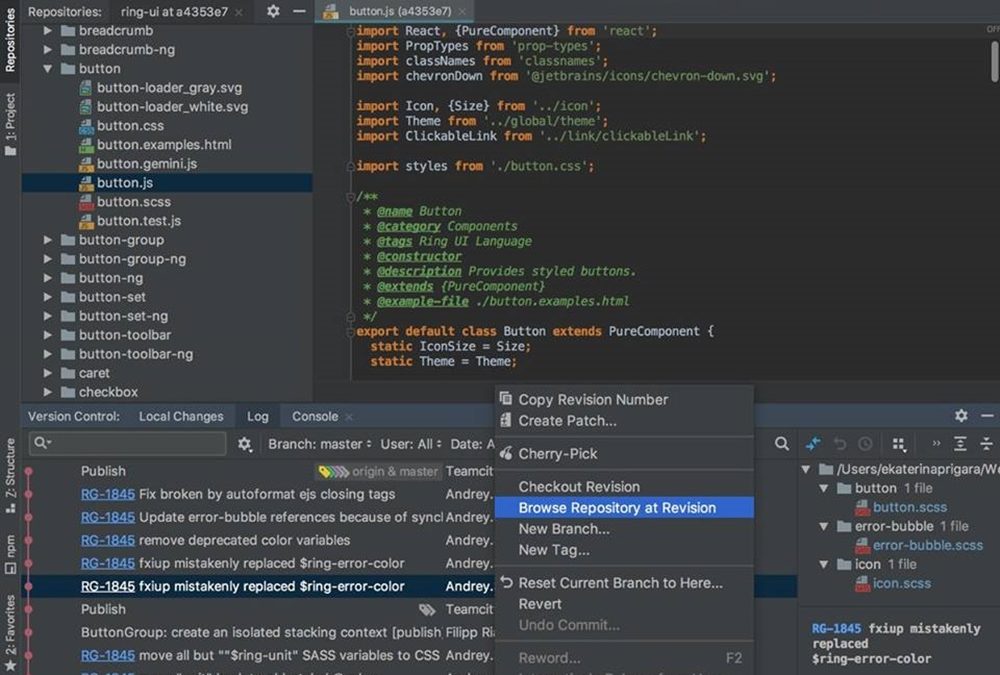Open the Branch: master filter dropdown
The image size is (1000, 675).
(320, 444)
